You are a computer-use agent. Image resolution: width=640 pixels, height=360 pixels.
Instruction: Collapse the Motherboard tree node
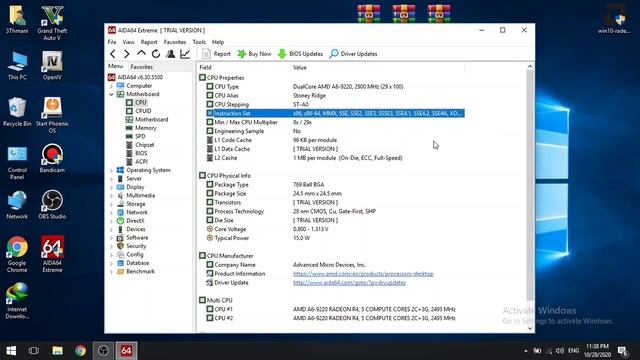pyautogui.click(x=111, y=94)
